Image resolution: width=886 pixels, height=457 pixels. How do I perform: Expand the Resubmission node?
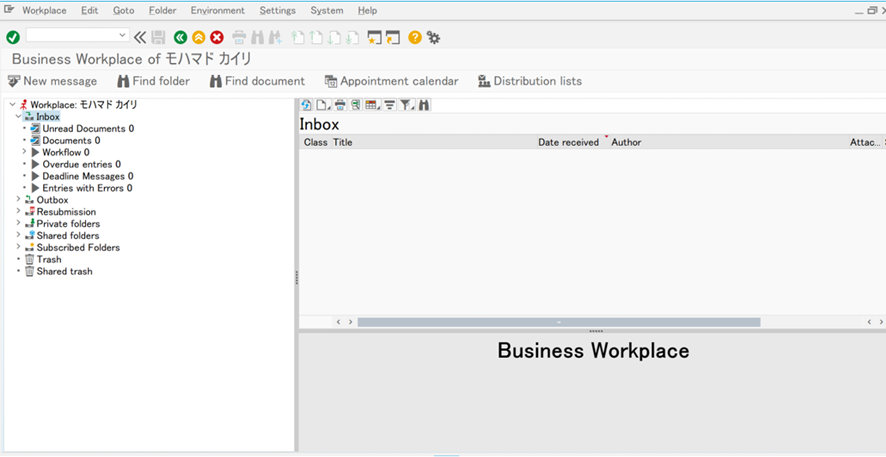click(x=18, y=211)
